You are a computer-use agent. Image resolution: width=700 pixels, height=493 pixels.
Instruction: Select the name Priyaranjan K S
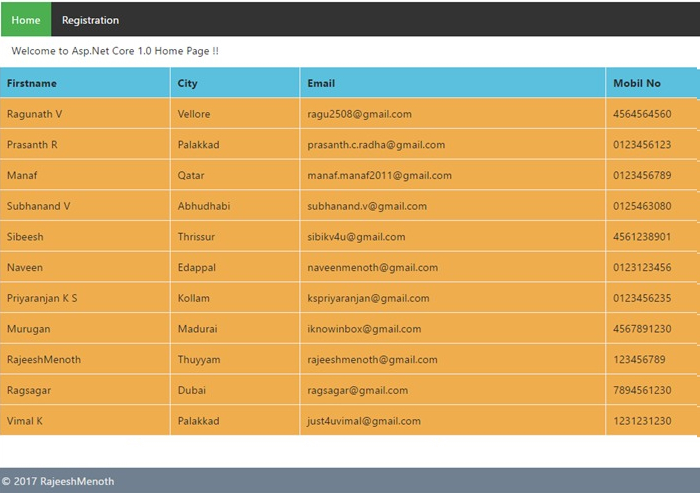(42, 298)
